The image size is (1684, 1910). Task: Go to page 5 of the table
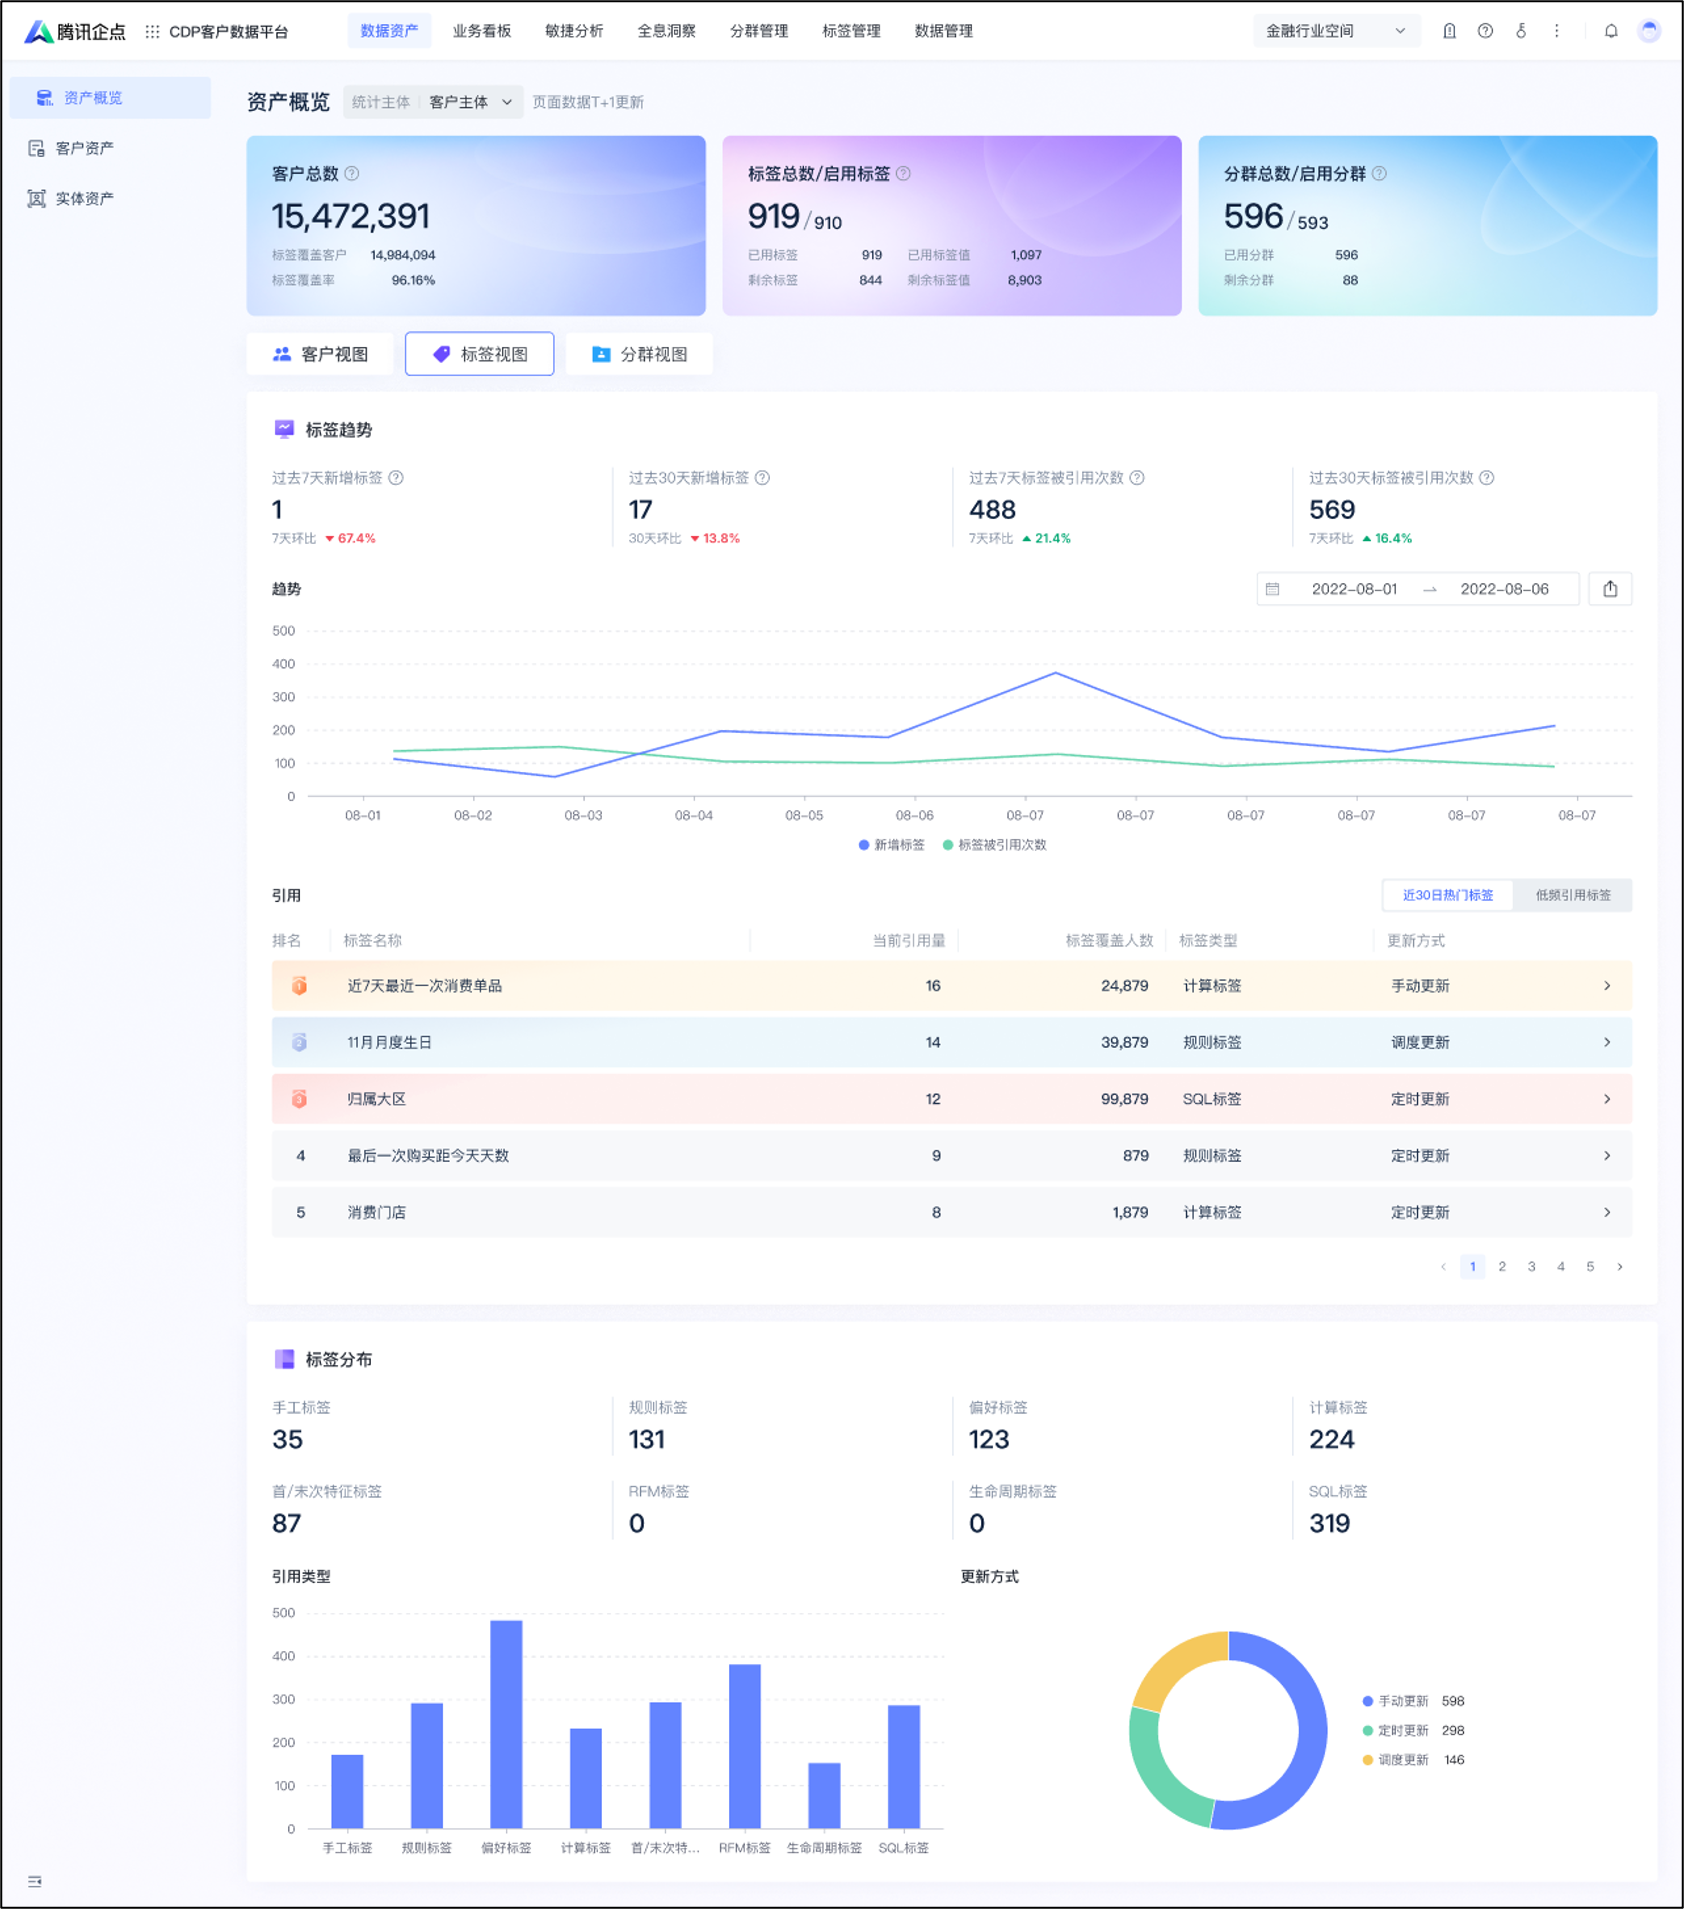1590,1267
